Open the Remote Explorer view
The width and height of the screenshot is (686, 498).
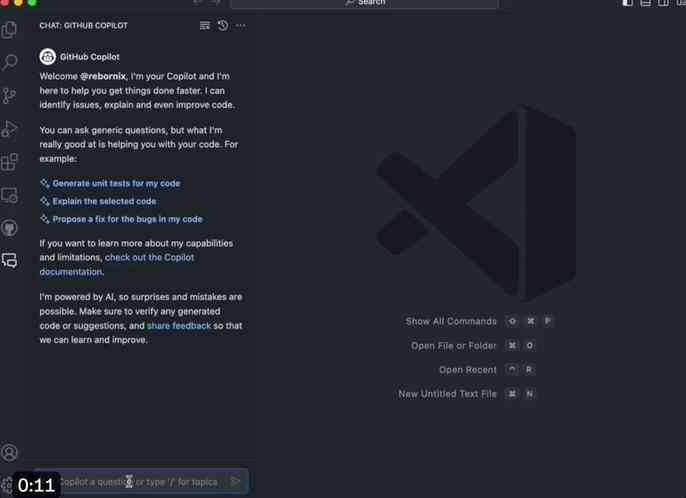coord(9,195)
